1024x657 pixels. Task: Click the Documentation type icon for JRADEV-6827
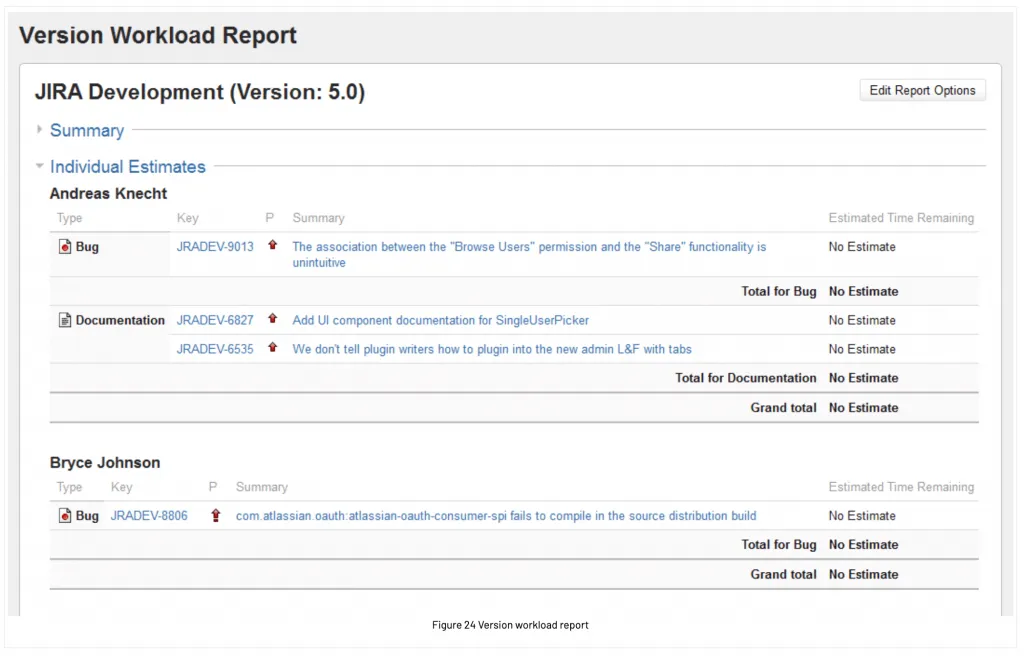[x=65, y=320]
